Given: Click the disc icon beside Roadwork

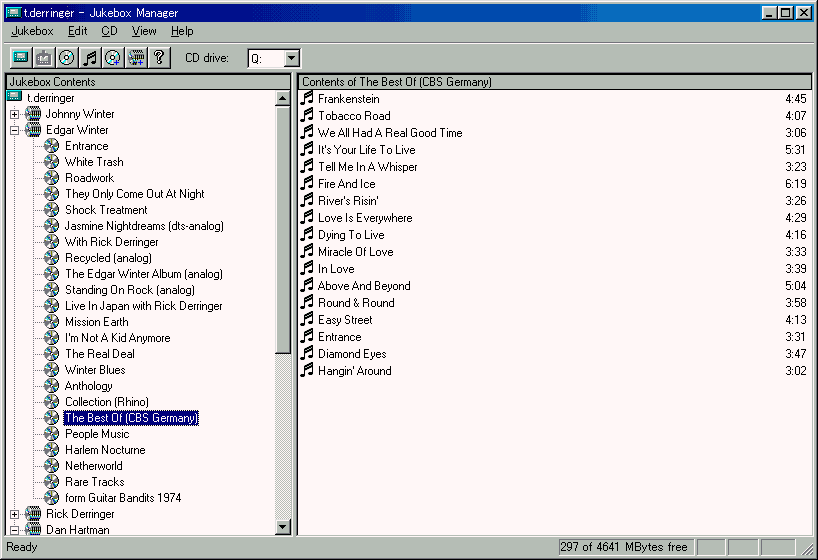Looking at the screenshot, I should [x=52, y=178].
